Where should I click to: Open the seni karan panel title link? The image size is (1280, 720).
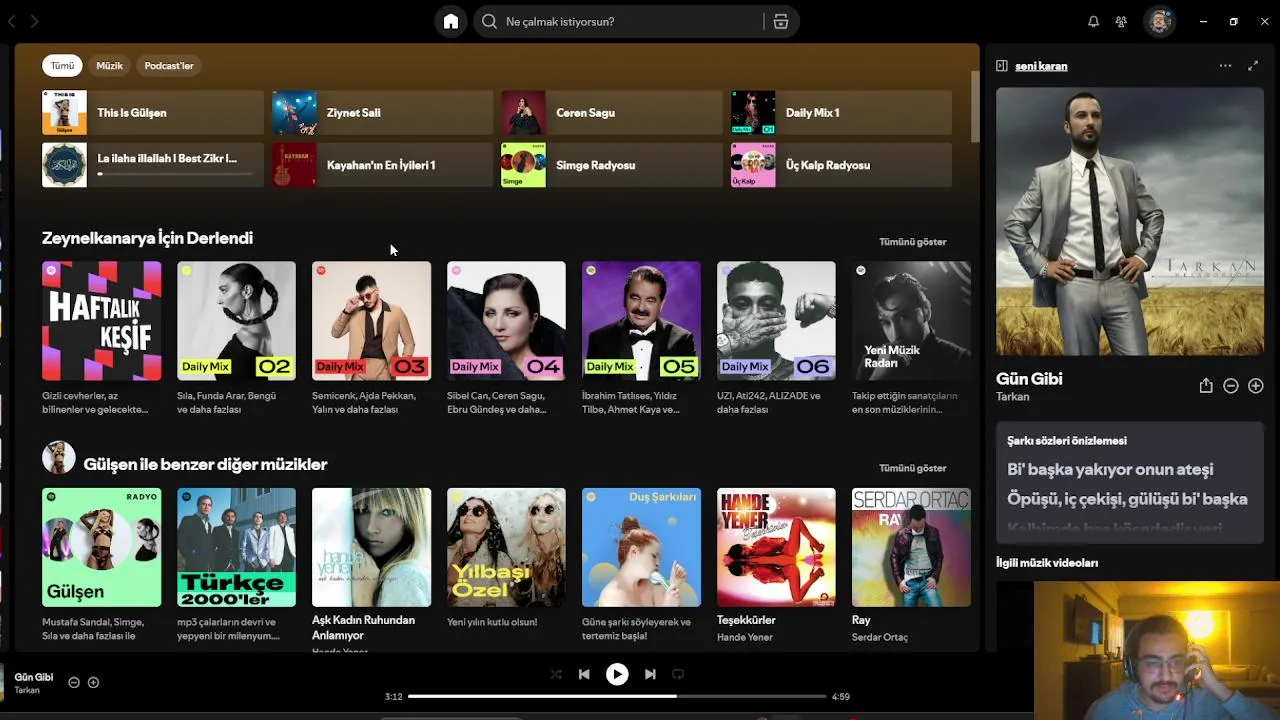(x=1041, y=66)
